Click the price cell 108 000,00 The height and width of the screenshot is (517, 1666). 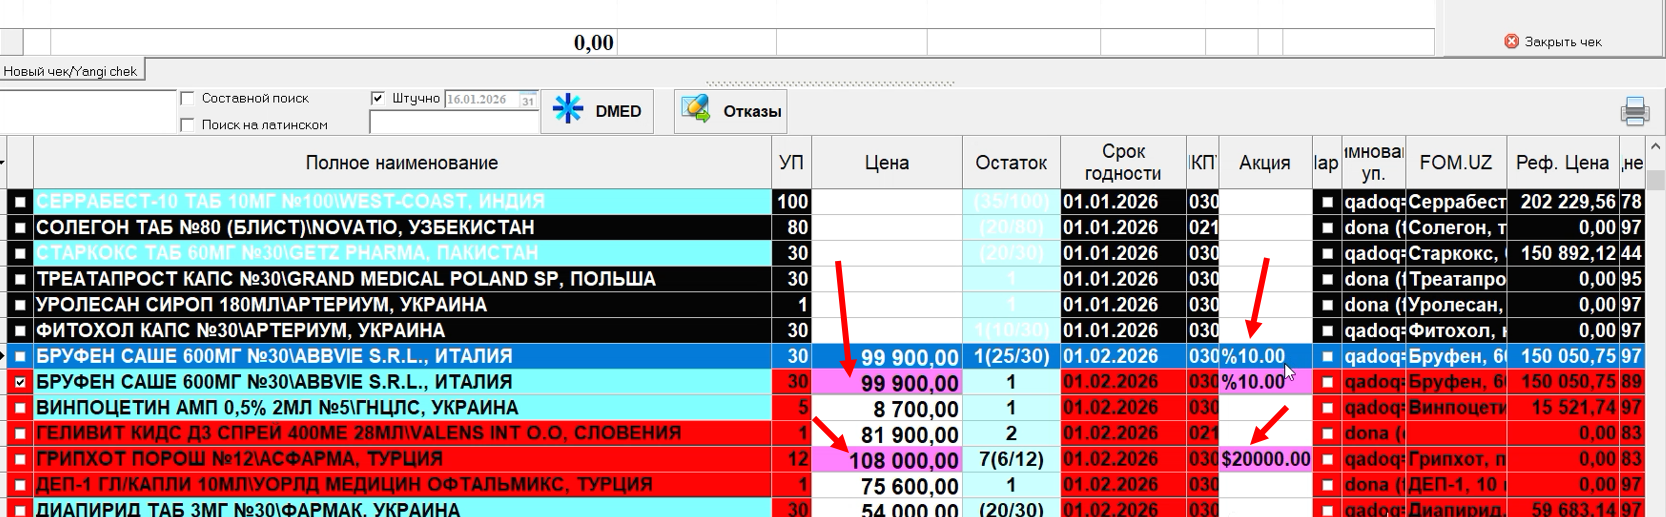[x=887, y=460]
